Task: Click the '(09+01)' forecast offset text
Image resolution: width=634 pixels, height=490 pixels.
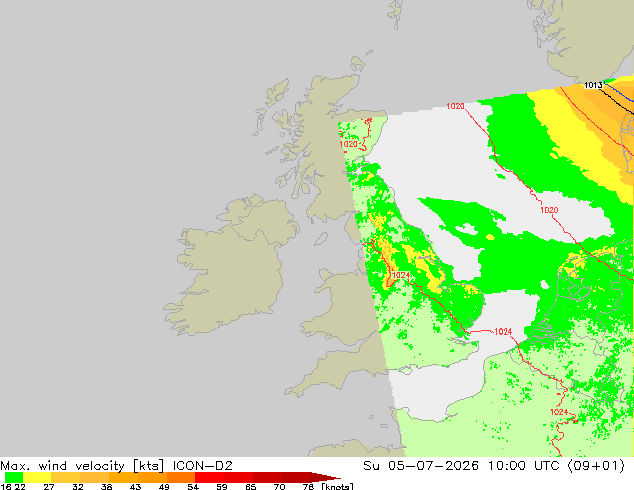Action: [x=596, y=466]
